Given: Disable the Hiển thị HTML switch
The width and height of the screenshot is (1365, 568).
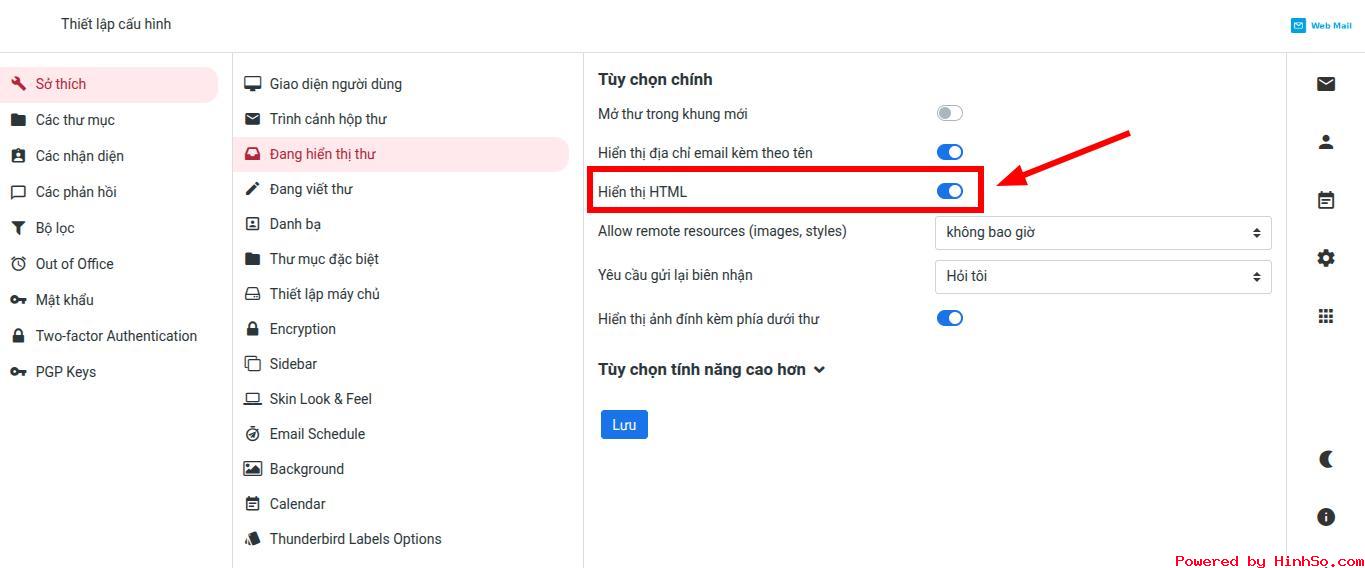Looking at the screenshot, I should [950, 191].
